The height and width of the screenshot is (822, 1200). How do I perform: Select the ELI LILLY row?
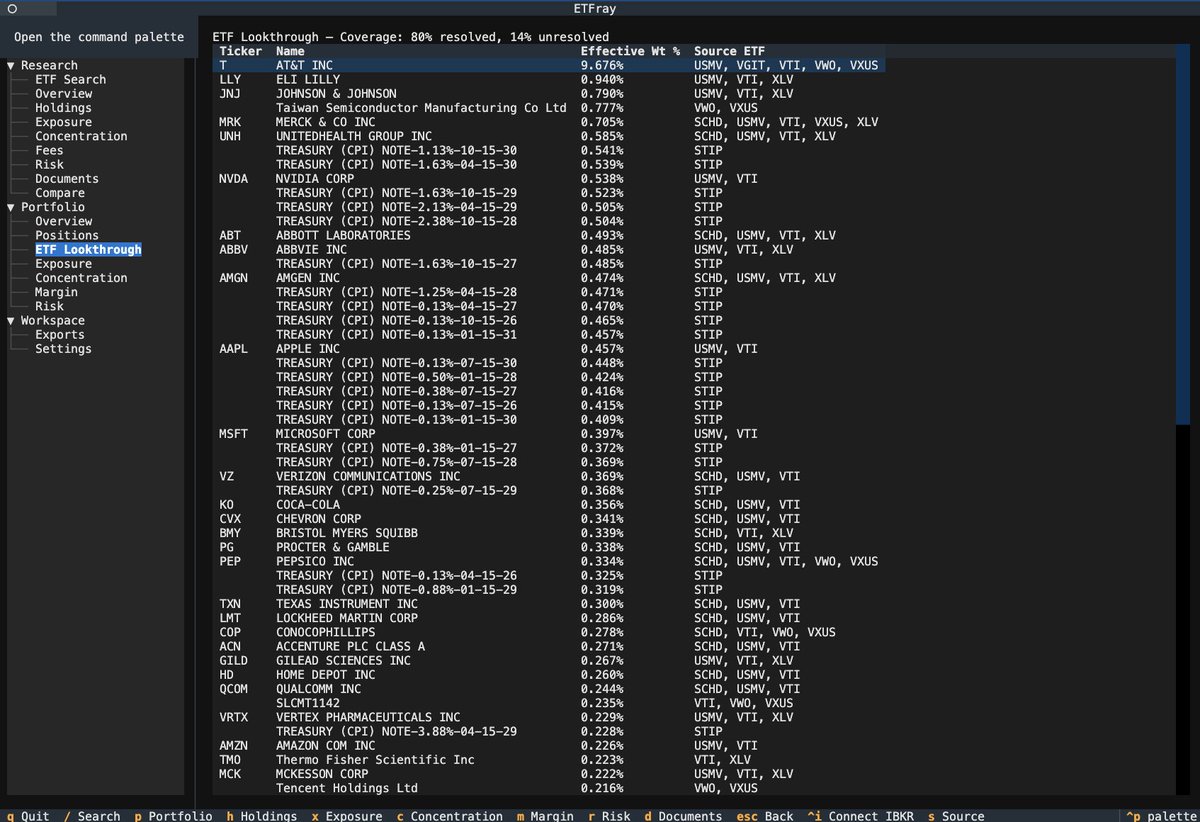[548, 79]
